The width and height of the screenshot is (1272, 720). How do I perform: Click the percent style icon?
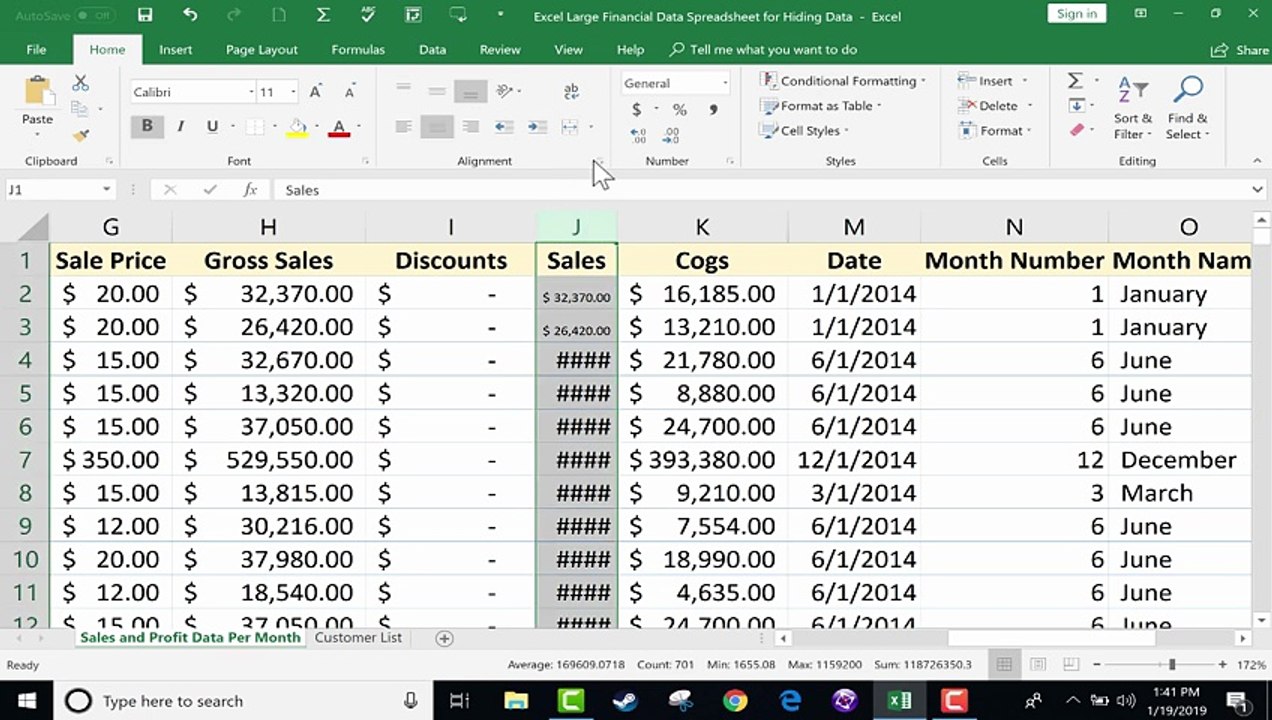click(x=679, y=110)
